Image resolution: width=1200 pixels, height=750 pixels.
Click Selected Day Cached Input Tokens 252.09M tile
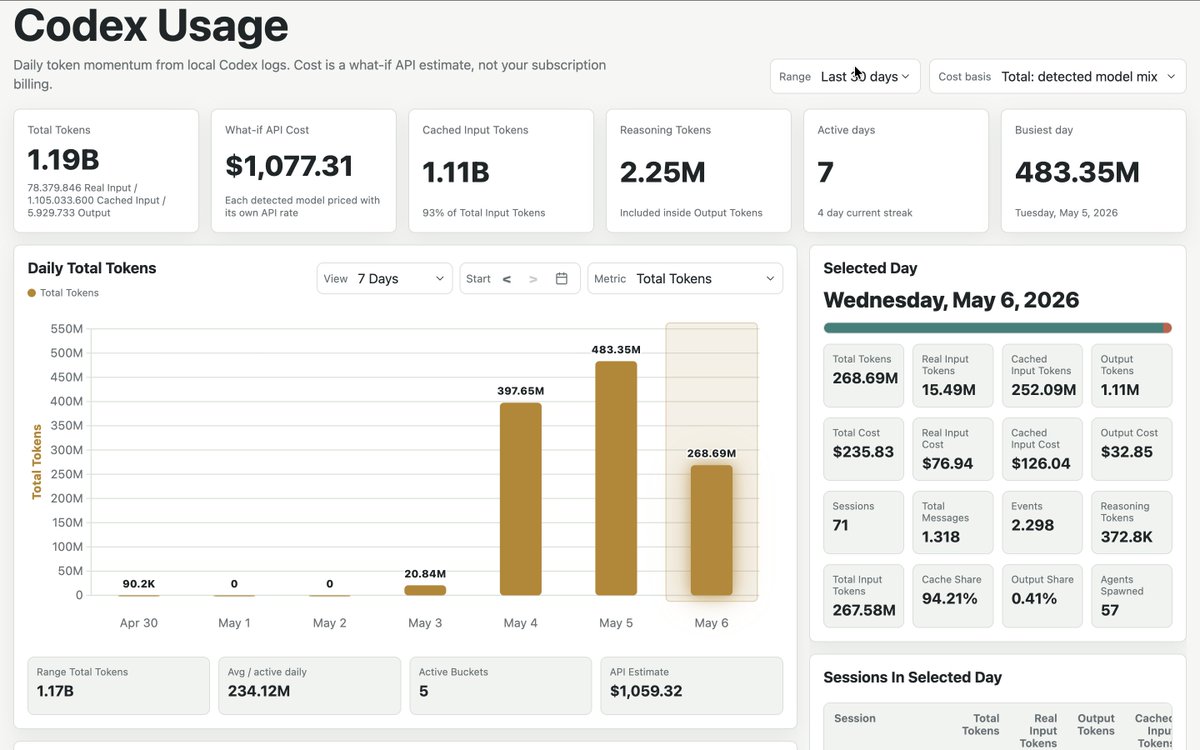1042,376
